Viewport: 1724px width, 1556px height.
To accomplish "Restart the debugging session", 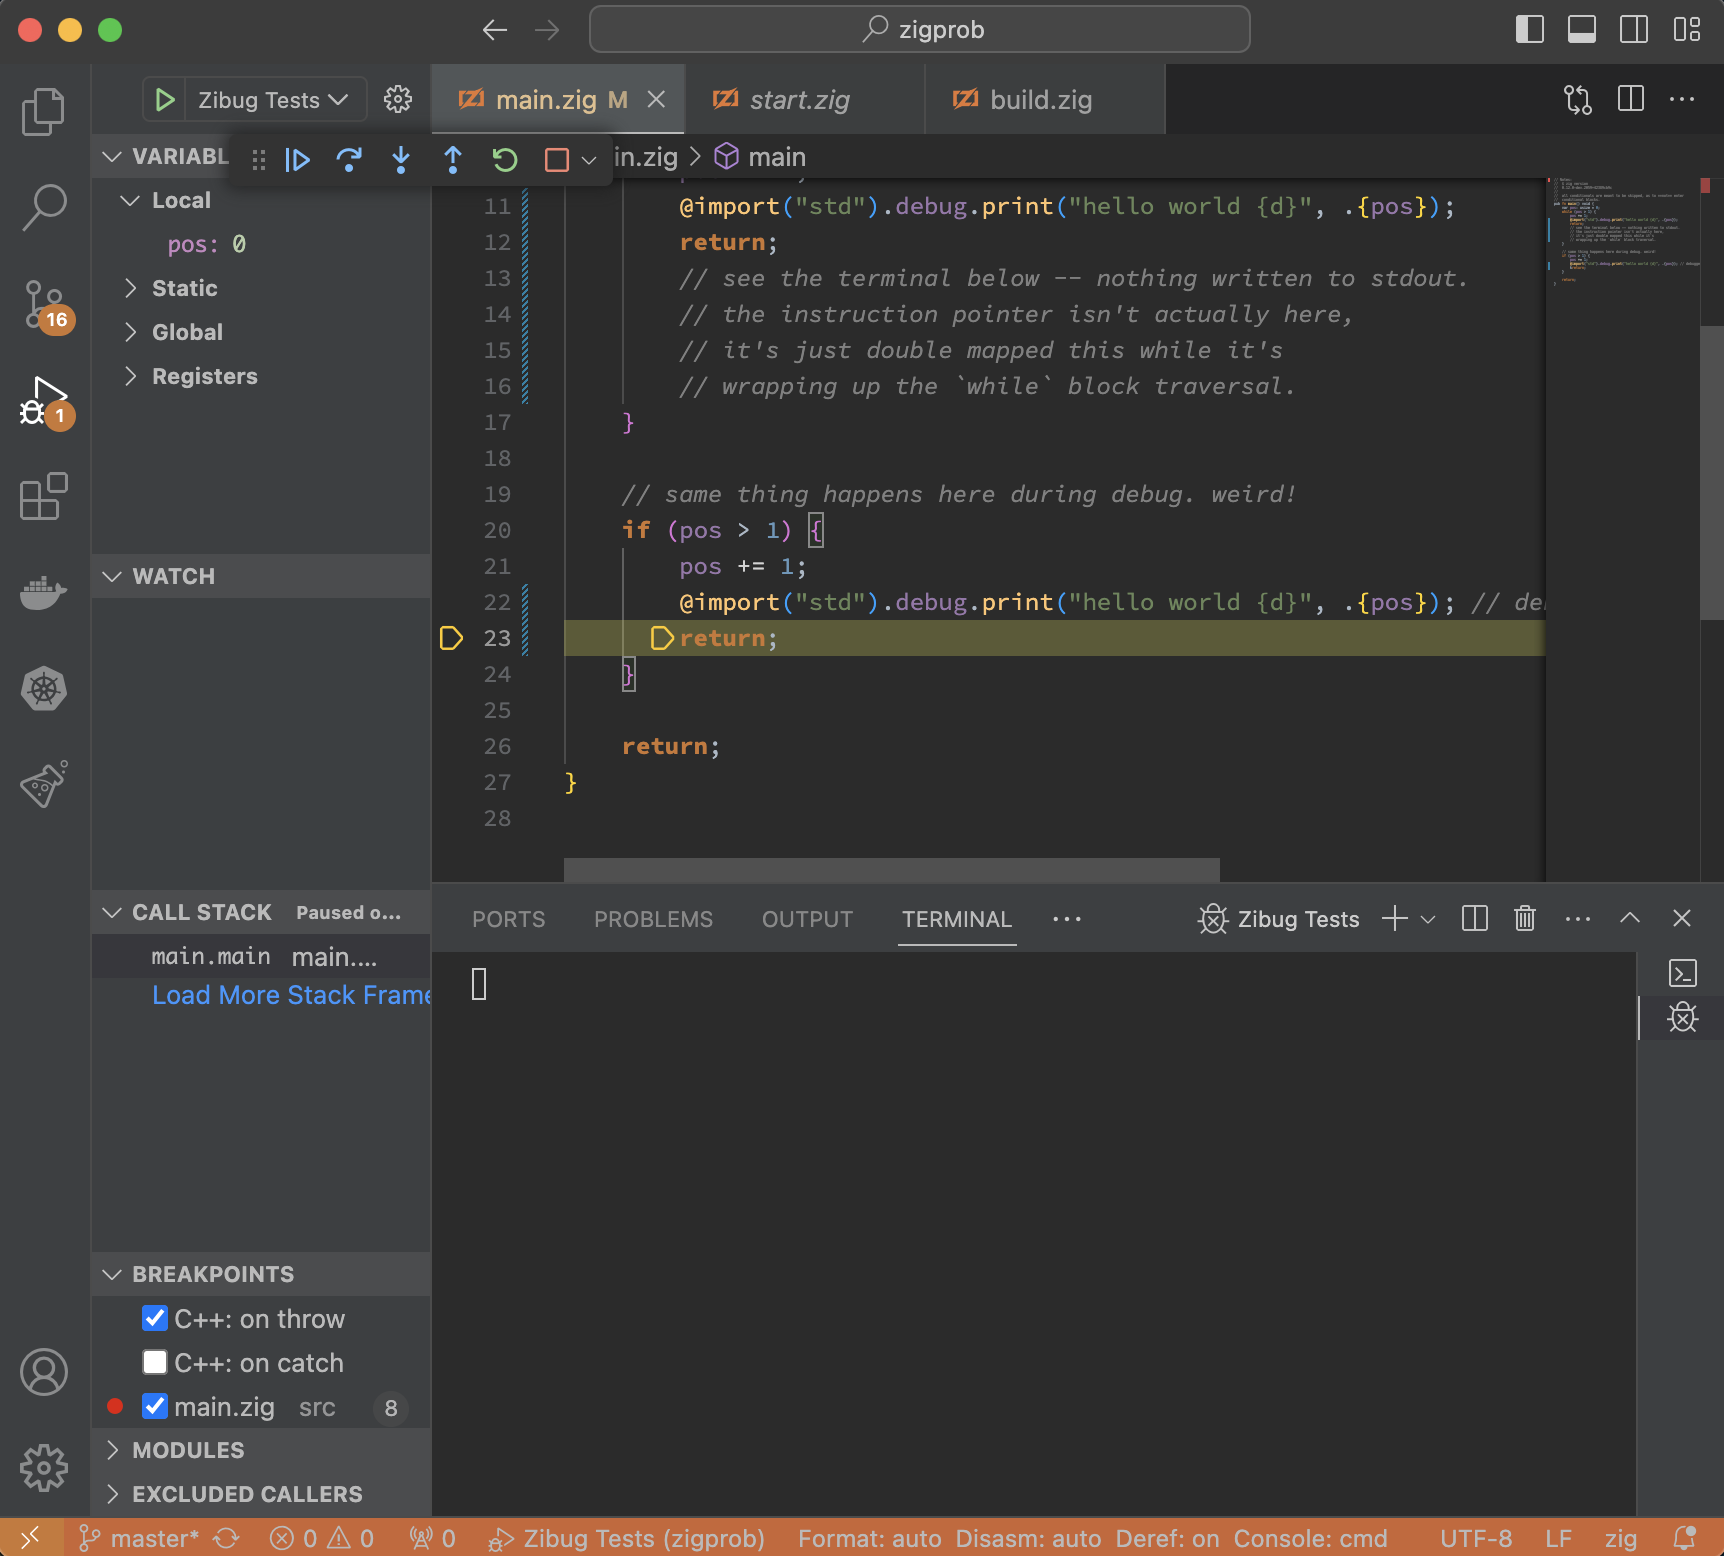I will click(x=505, y=160).
